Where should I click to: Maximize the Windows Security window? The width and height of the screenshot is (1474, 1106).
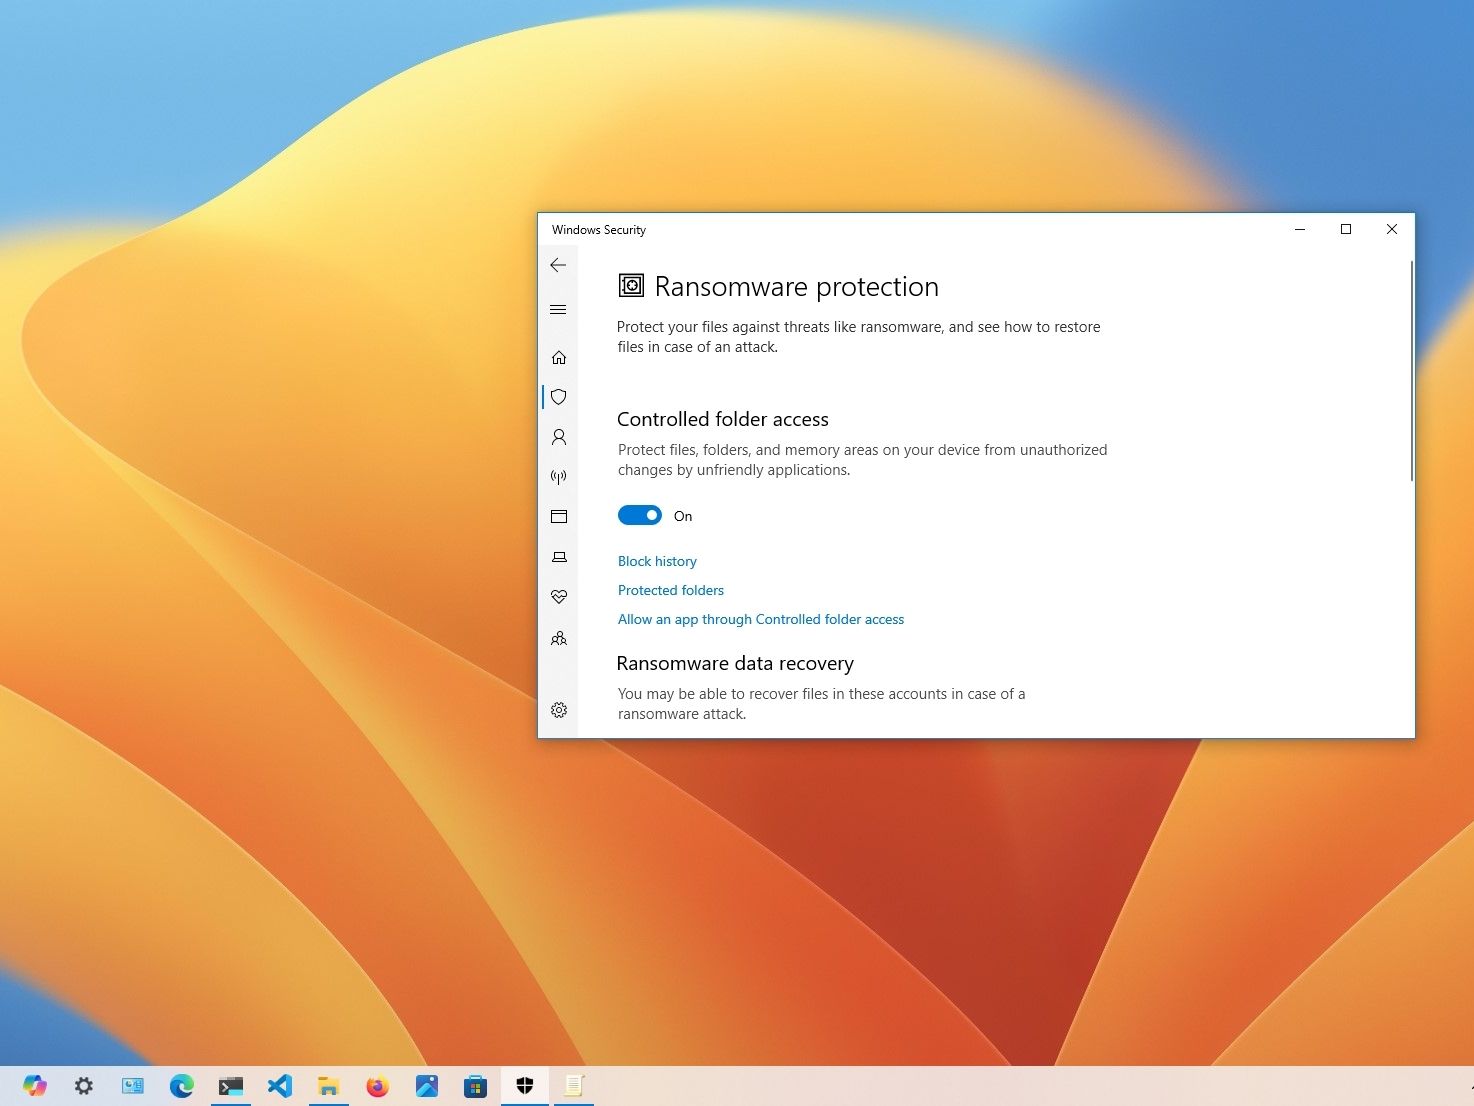coord(1346,229)
